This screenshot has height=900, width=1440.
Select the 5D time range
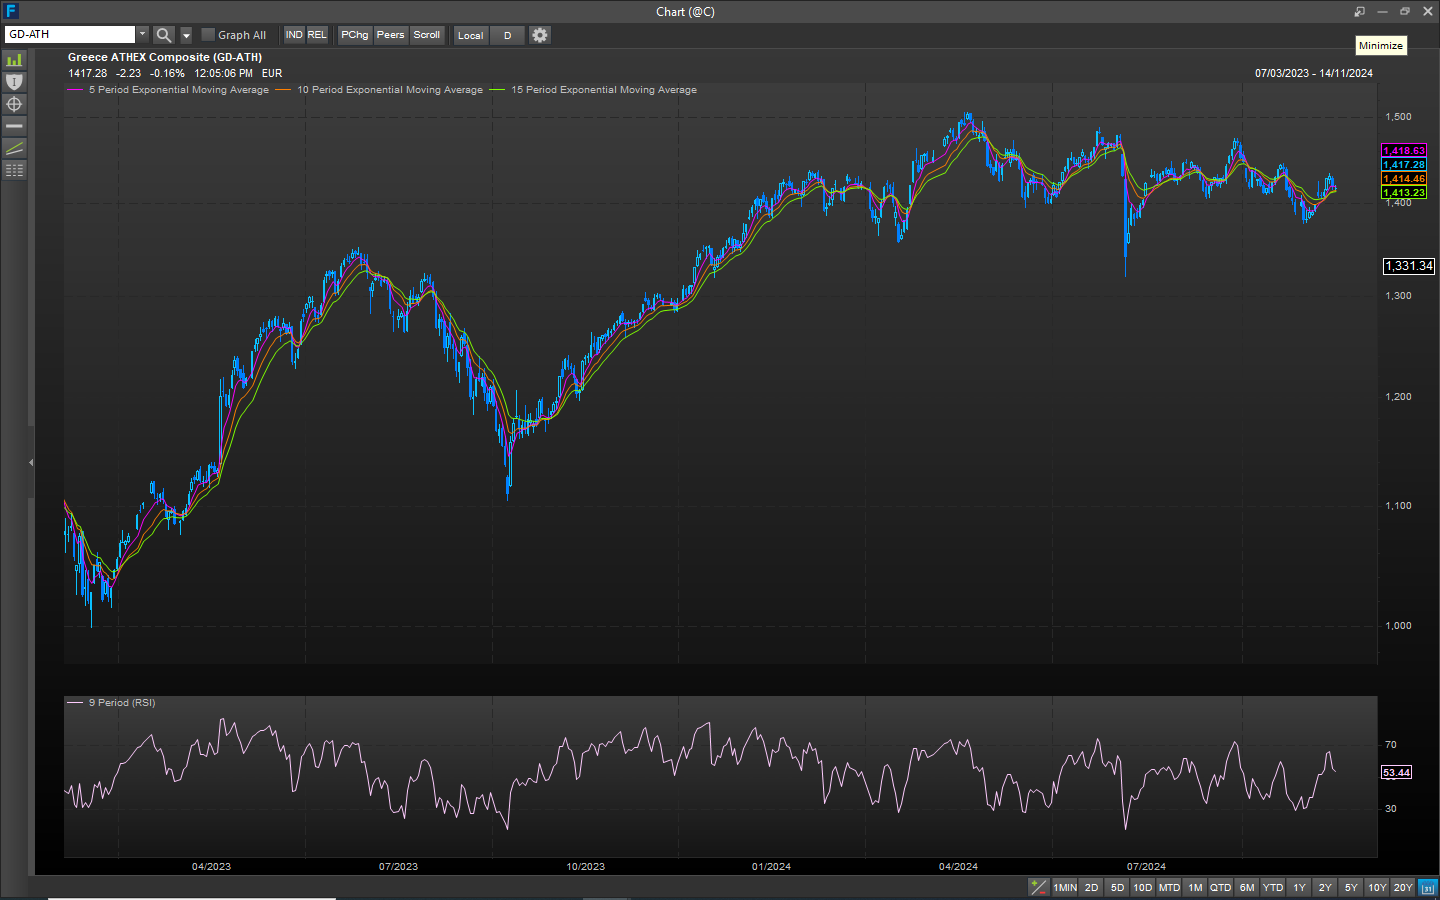tap(1117, 887)
